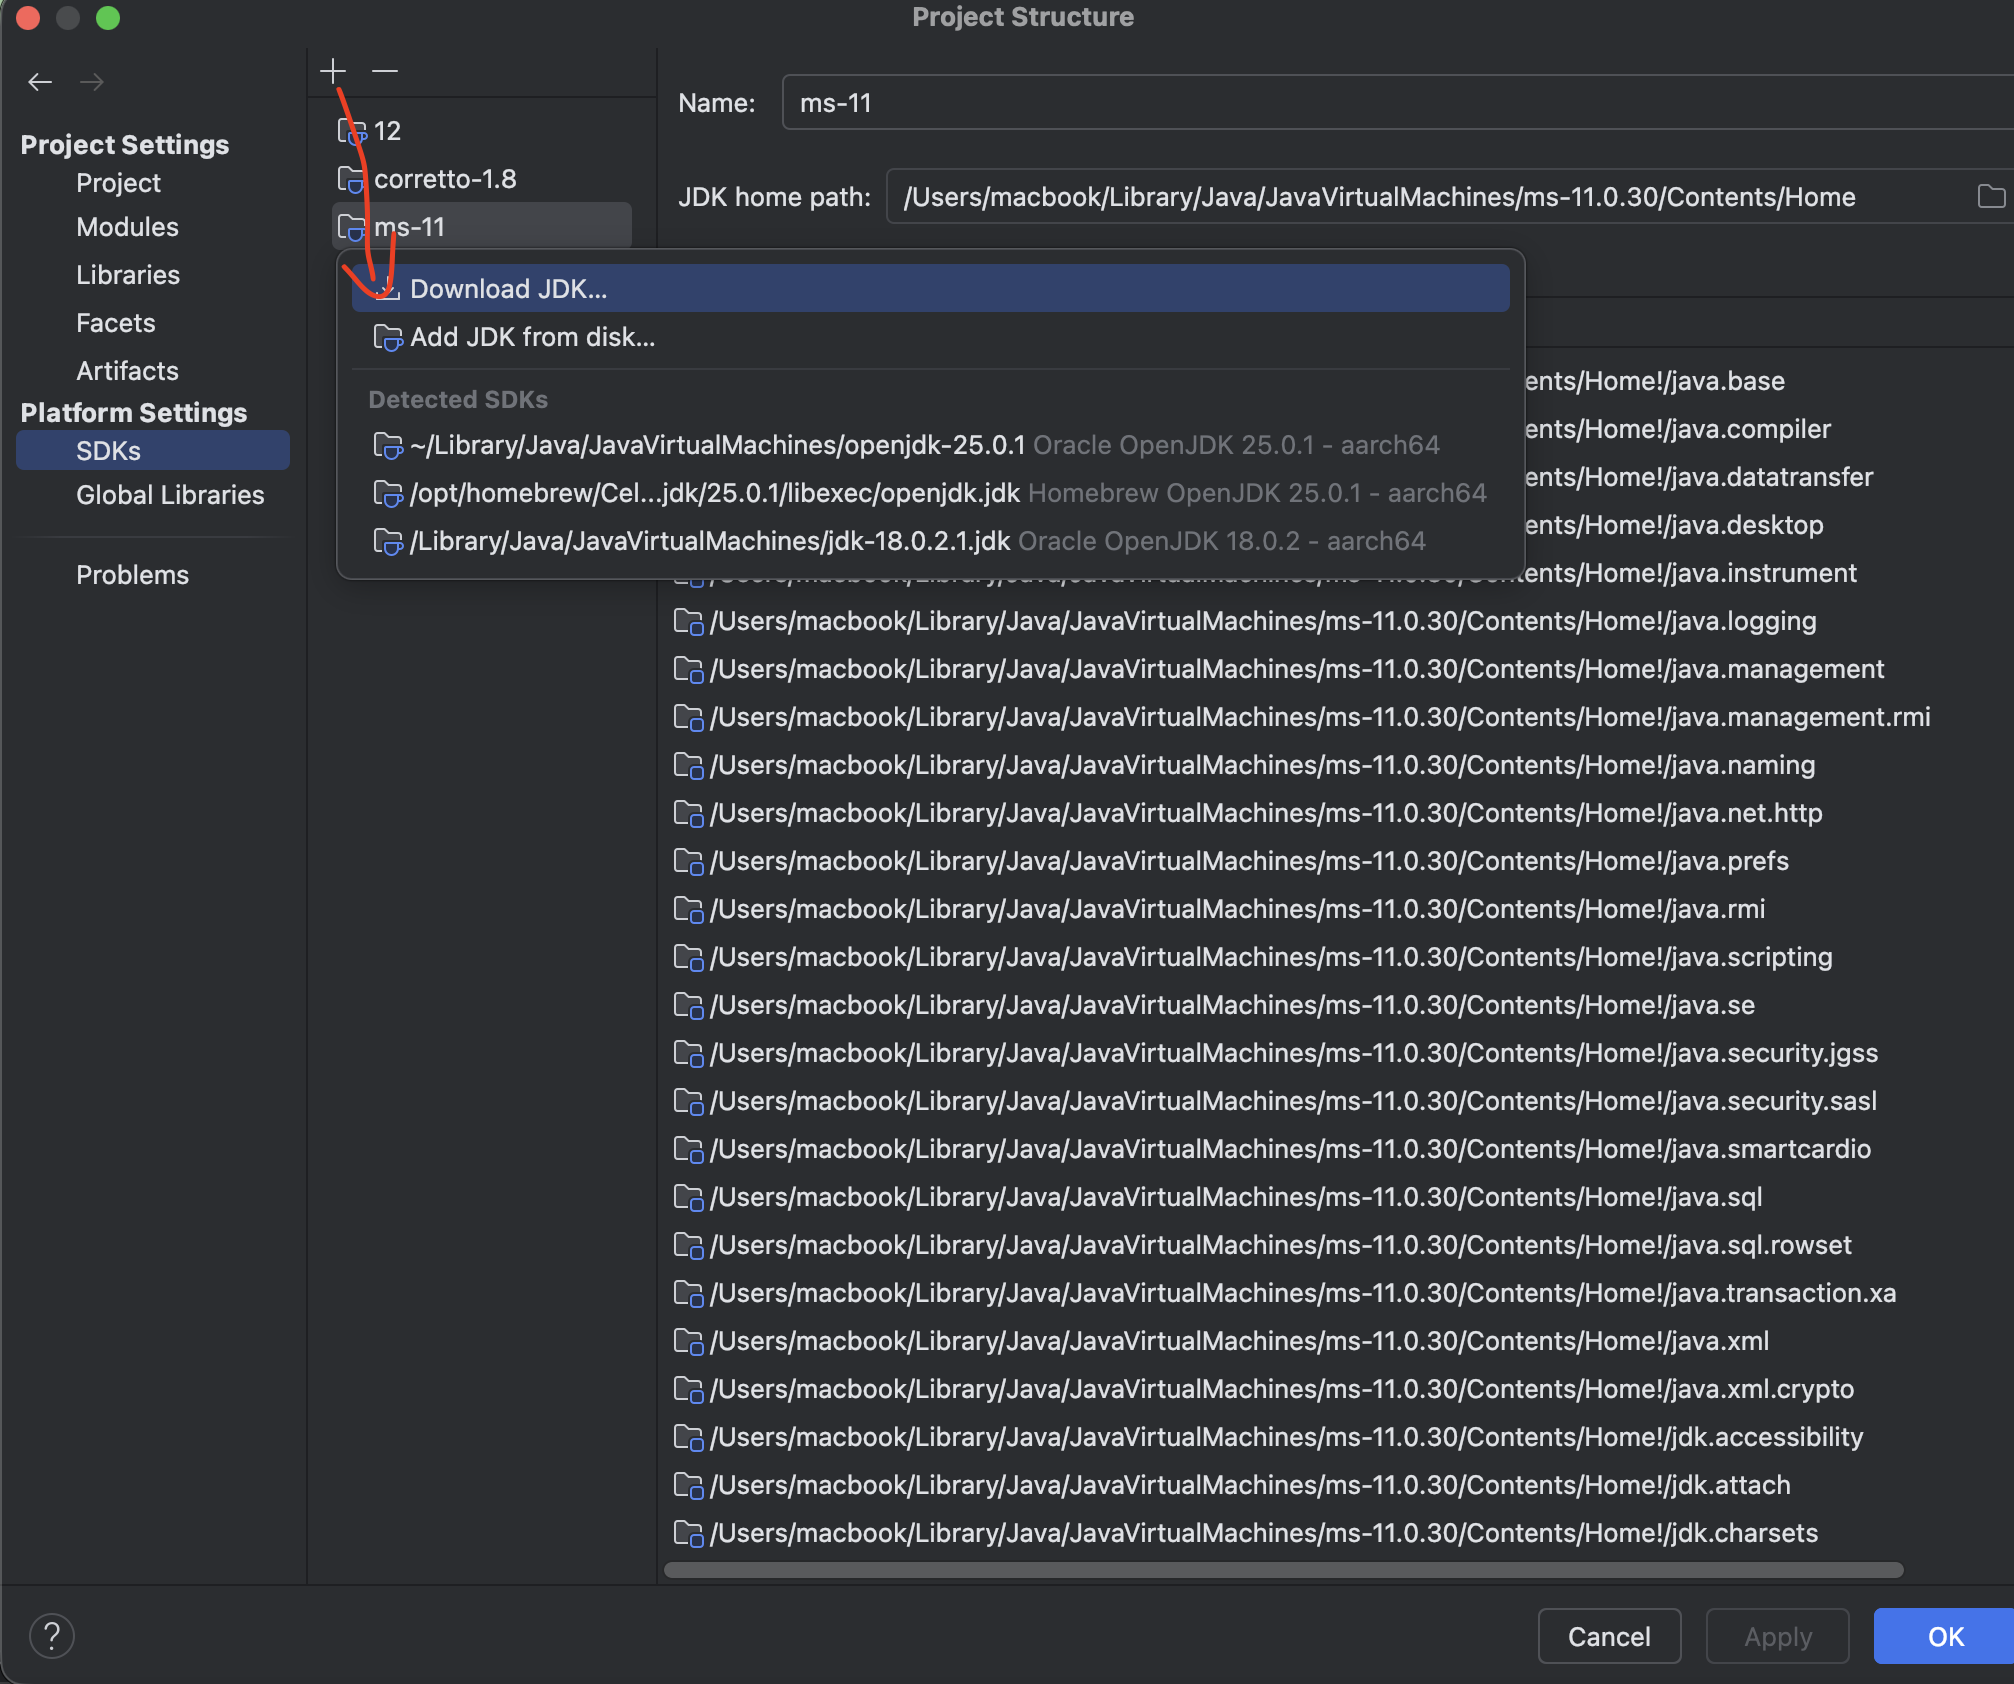Click folder icon of java.logging row
Image resolution: width=2014 pixels, height=1684 pixels.
click(688, 622)
